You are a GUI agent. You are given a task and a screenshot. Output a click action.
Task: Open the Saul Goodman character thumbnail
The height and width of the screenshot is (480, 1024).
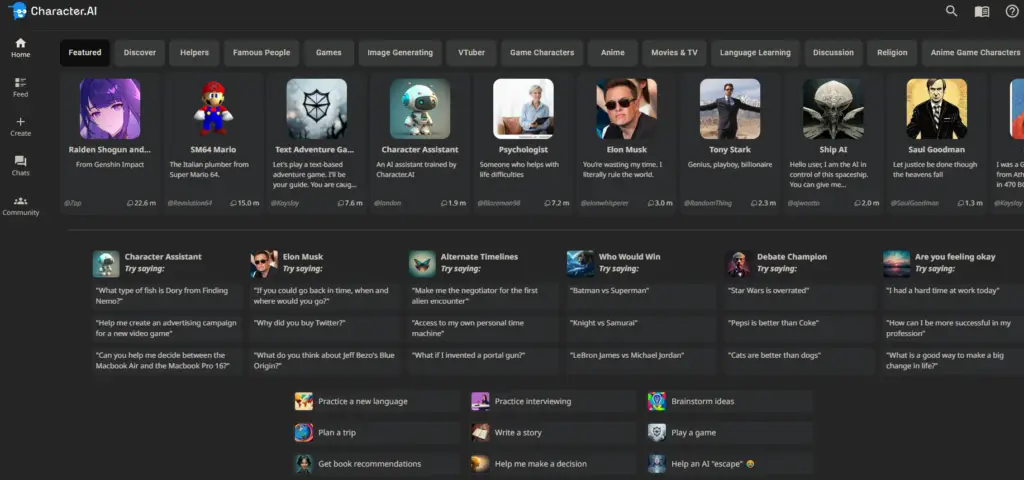pos(936,109)
